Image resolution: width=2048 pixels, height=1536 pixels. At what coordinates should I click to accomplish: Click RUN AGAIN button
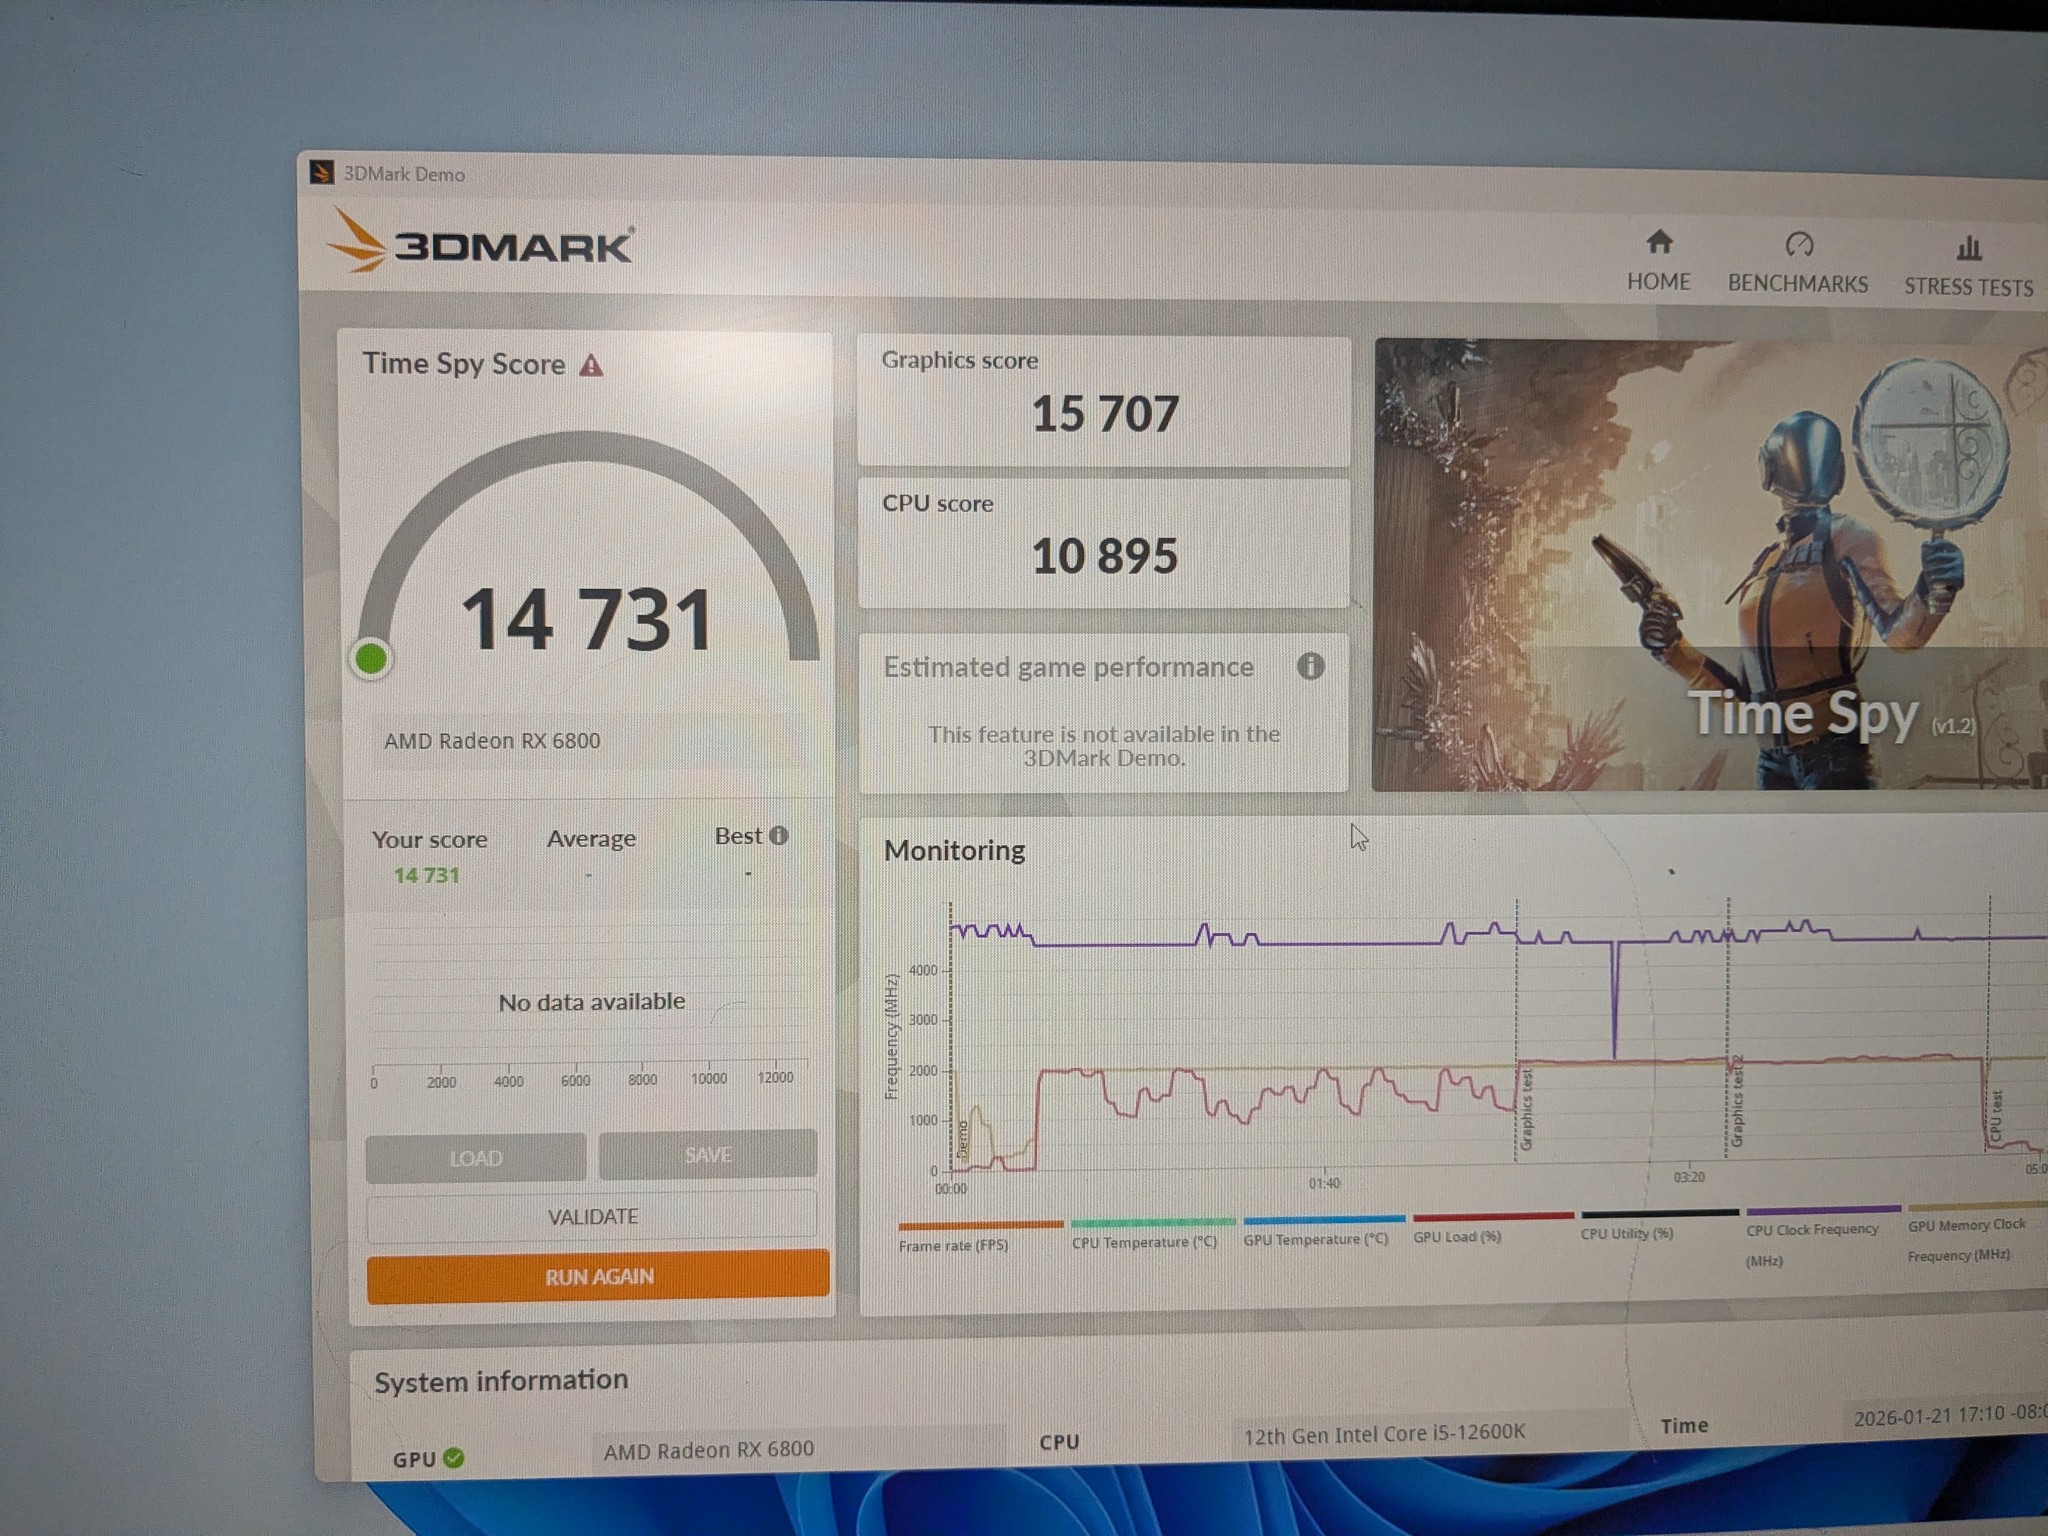[598, 1276]
